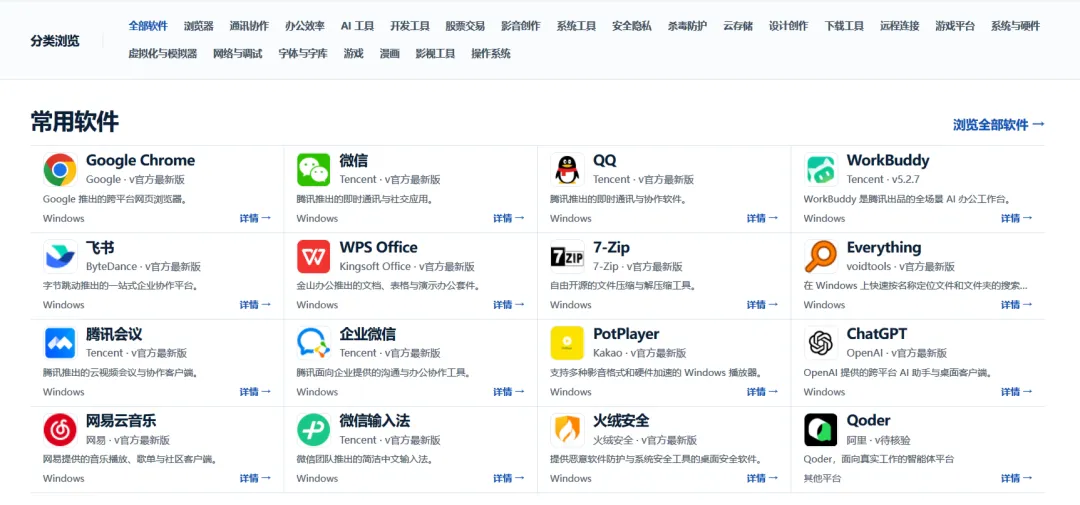Go to AI 工具 category
This screenshot has width=1080, height=505.
[x=357, y=26]
